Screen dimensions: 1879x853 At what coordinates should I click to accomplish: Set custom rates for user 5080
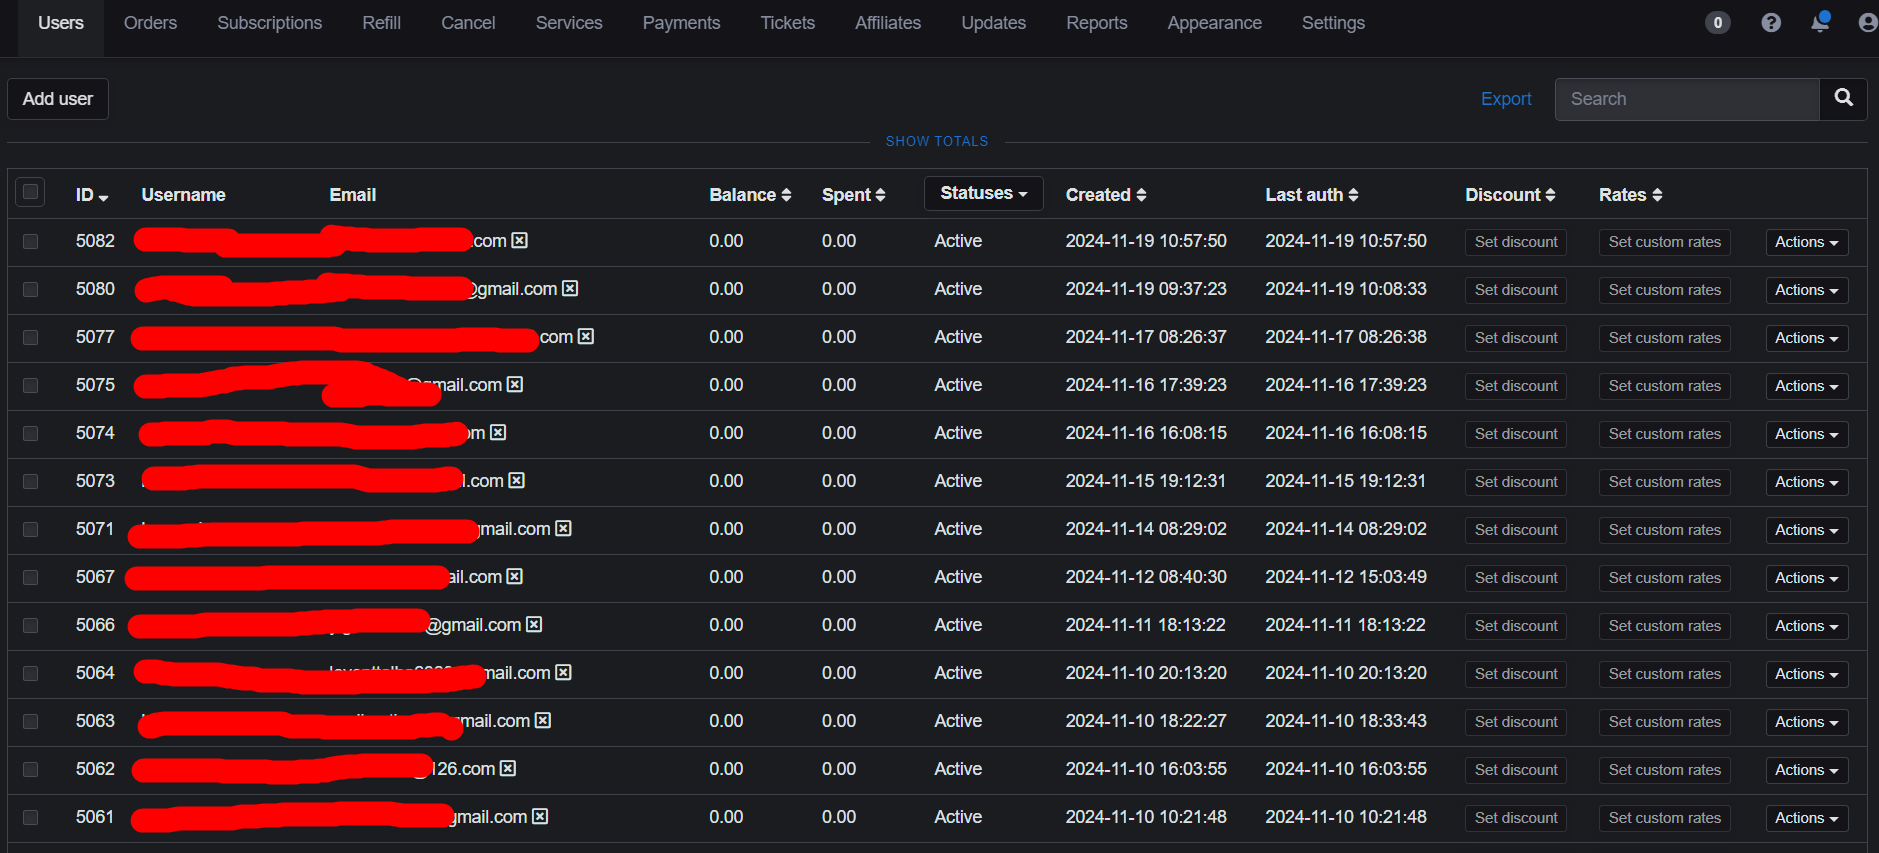pos(1664,290)
